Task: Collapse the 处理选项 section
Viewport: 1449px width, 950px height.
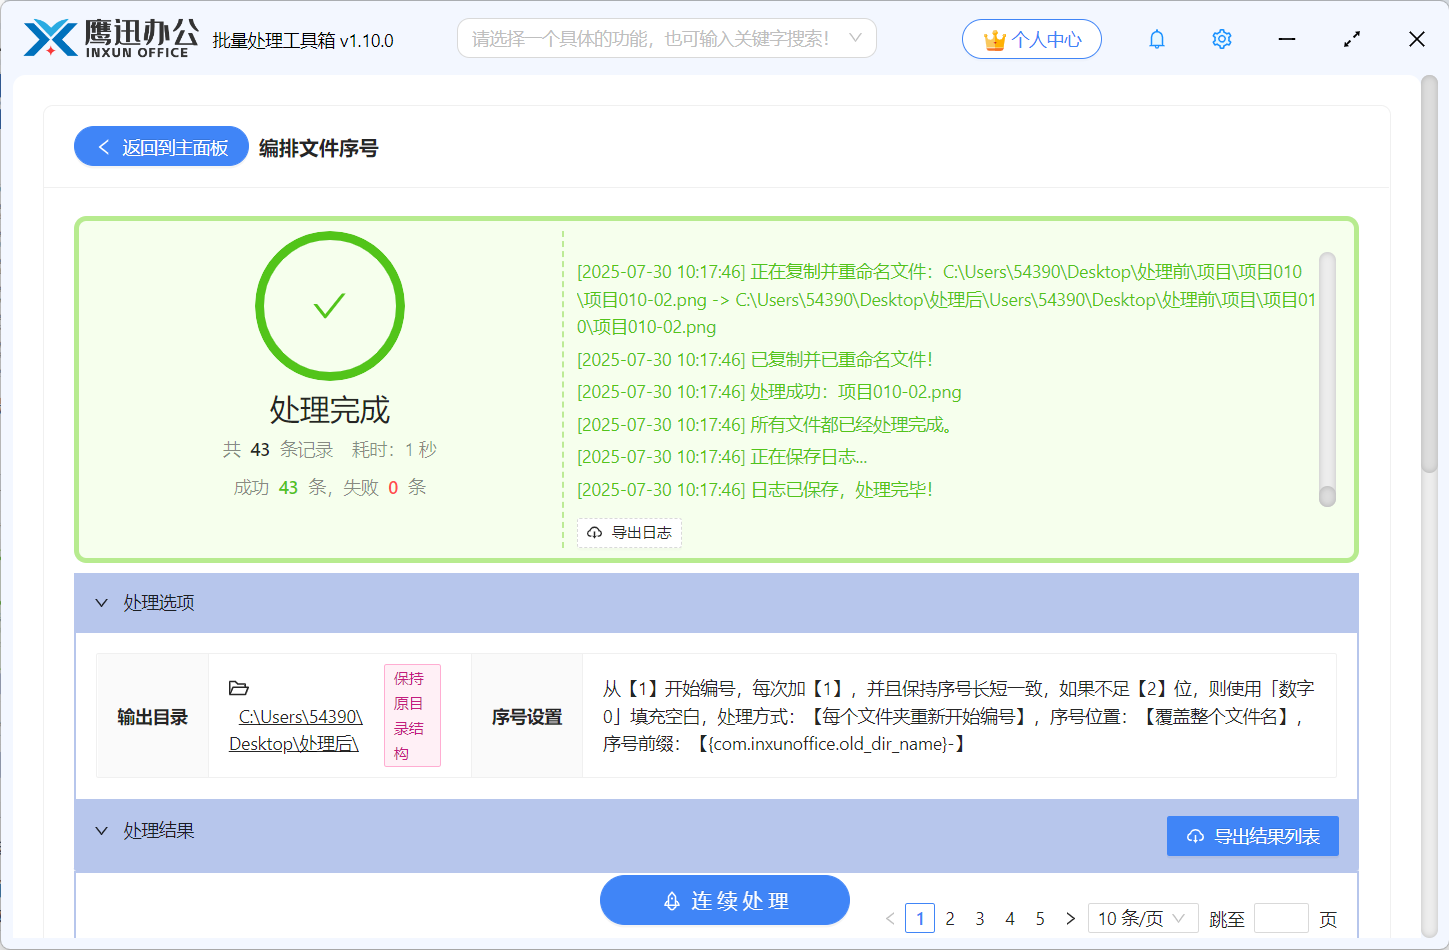Action: tap(101, 603)
